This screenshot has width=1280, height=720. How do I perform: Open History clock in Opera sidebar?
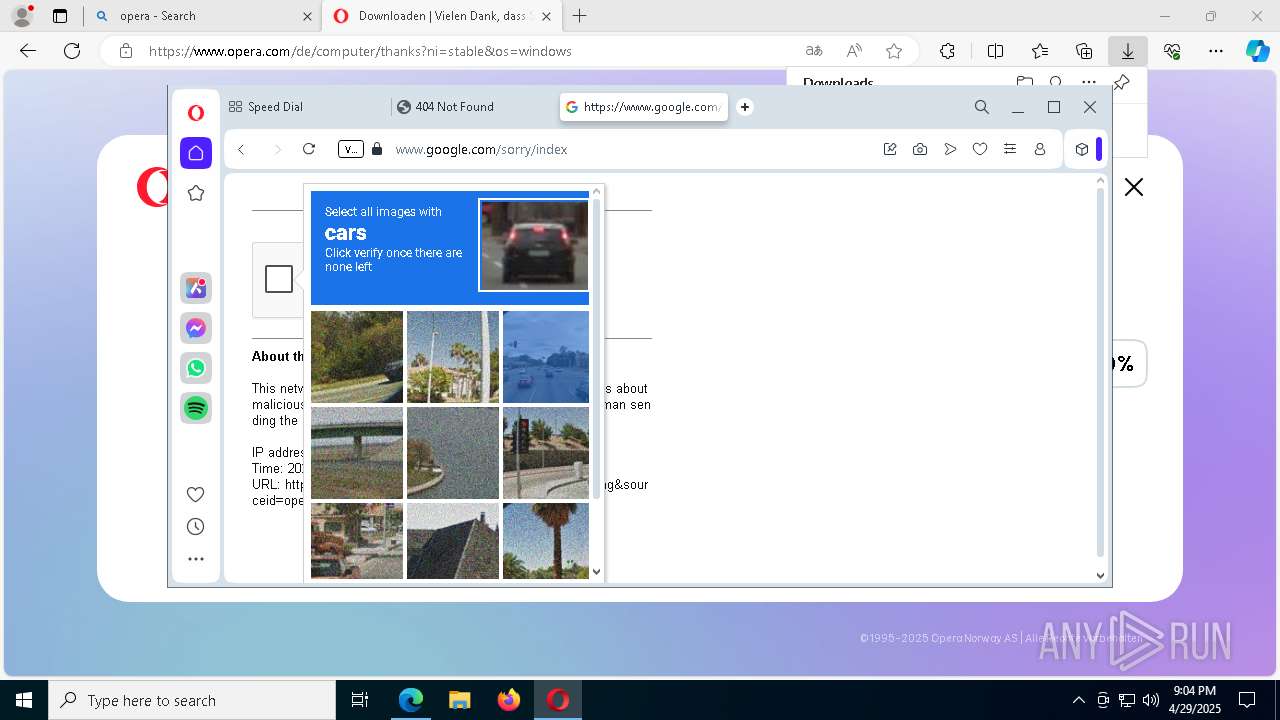(196, 527)
